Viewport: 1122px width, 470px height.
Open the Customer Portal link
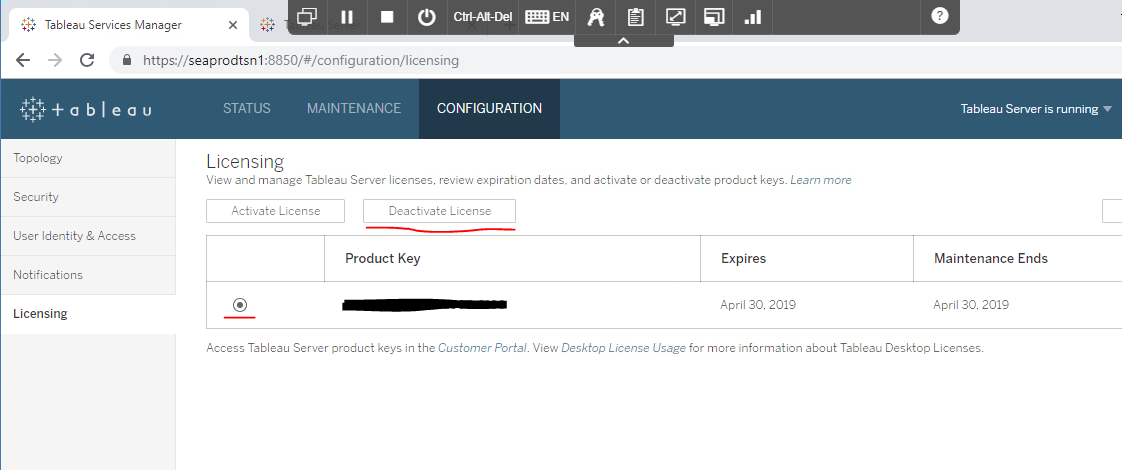482,348
